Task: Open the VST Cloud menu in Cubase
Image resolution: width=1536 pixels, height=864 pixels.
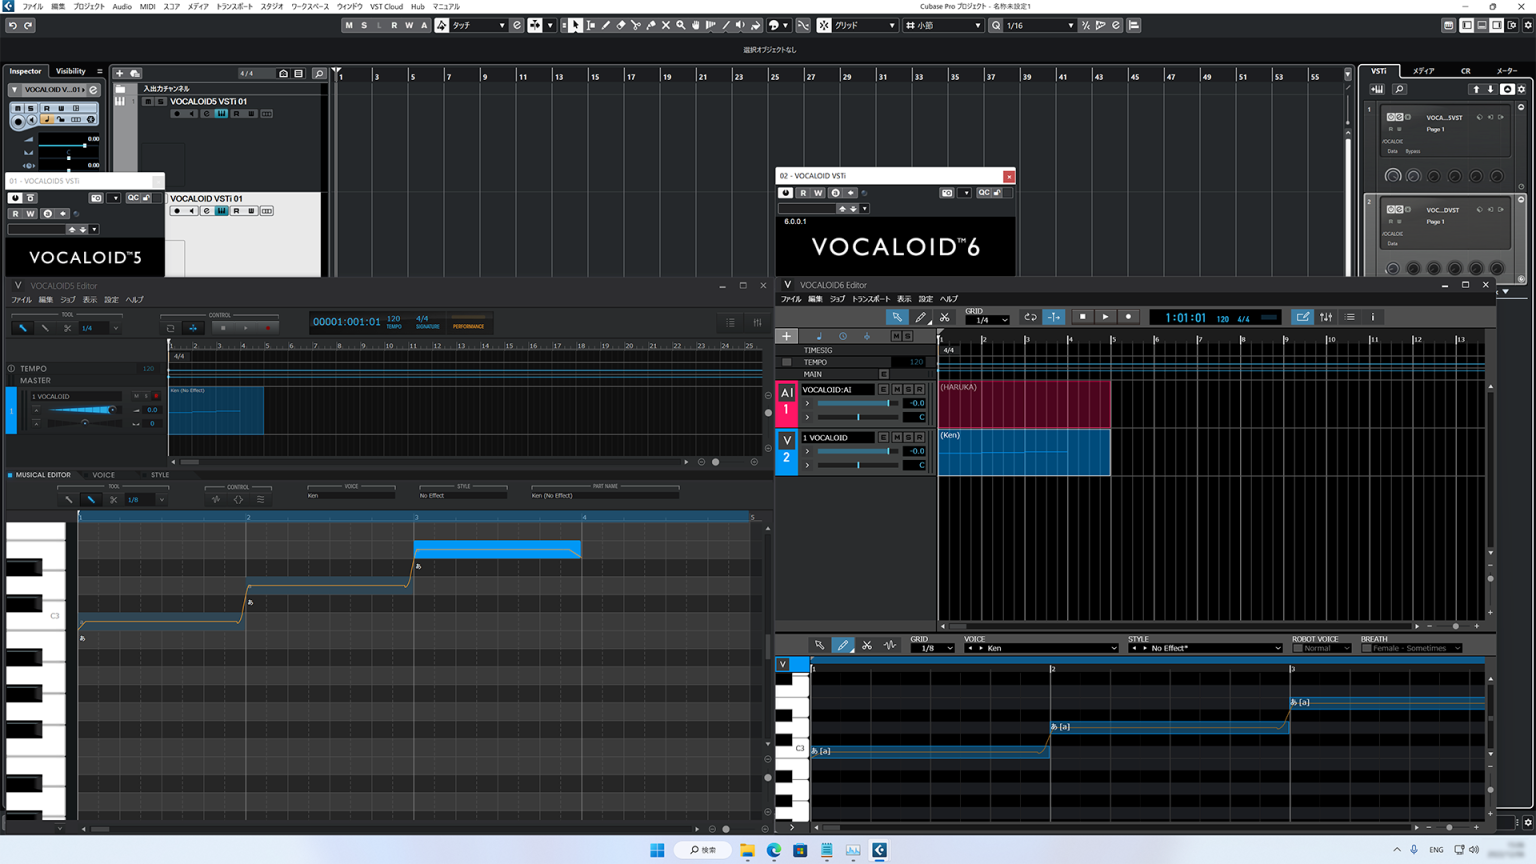Action: 386,6
